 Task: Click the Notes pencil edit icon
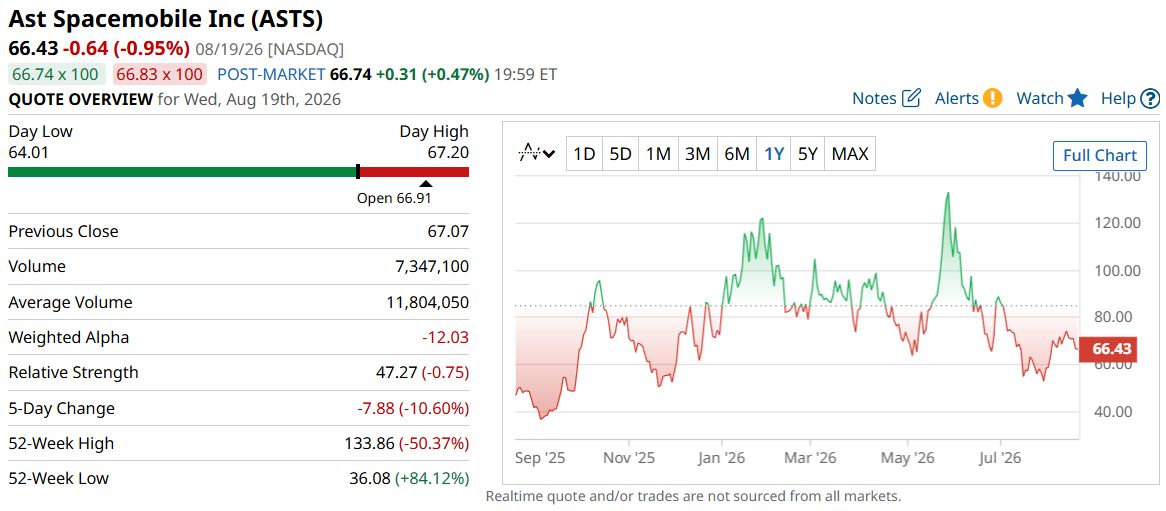pyautogui.click(x=911, y=98)
